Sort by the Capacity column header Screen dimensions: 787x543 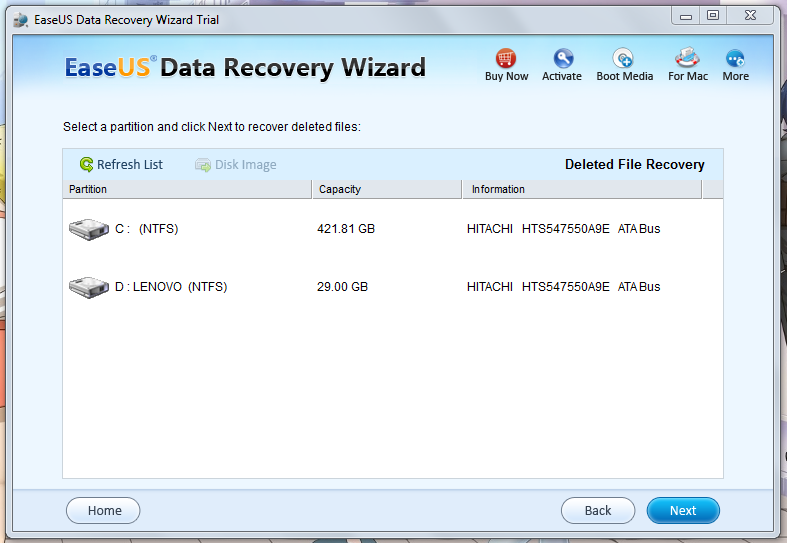[x=387, y=189]
